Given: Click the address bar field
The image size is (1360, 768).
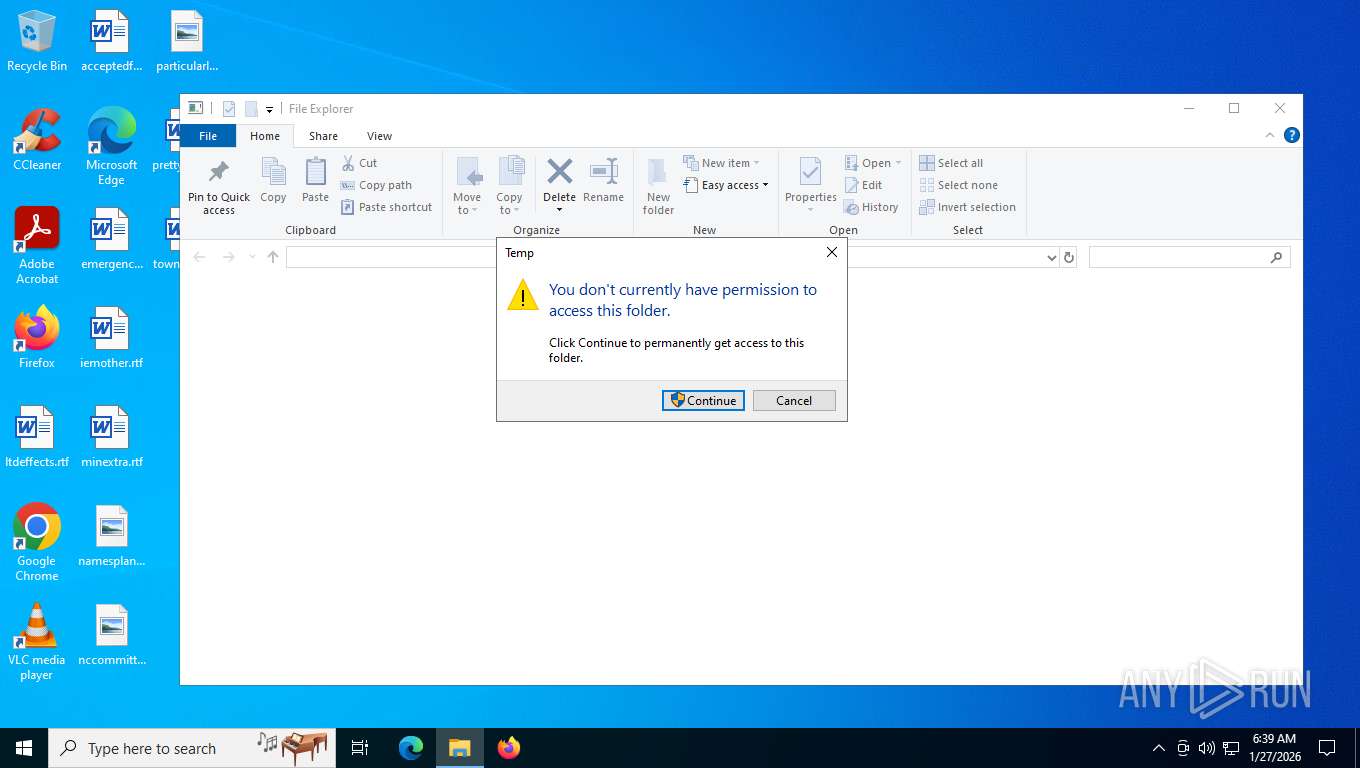Looking at the screenshot, I should click(x=672, y=257).
